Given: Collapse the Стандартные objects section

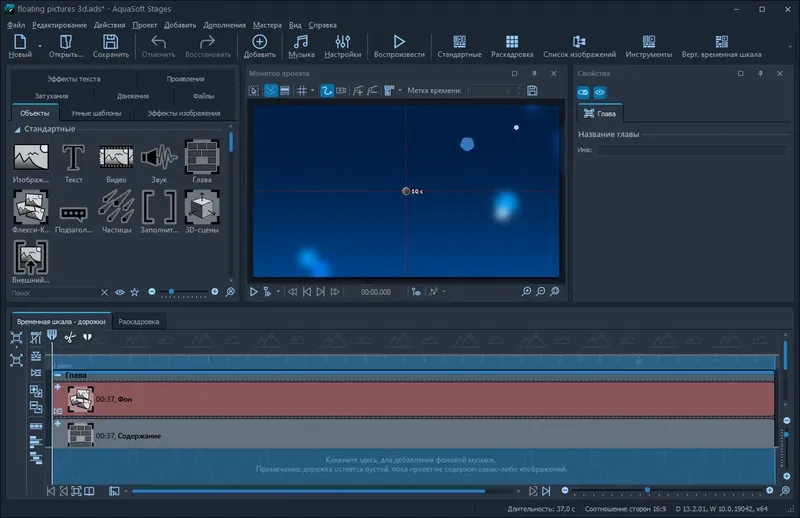Looking at the screenshot, I should coord(17,129).
